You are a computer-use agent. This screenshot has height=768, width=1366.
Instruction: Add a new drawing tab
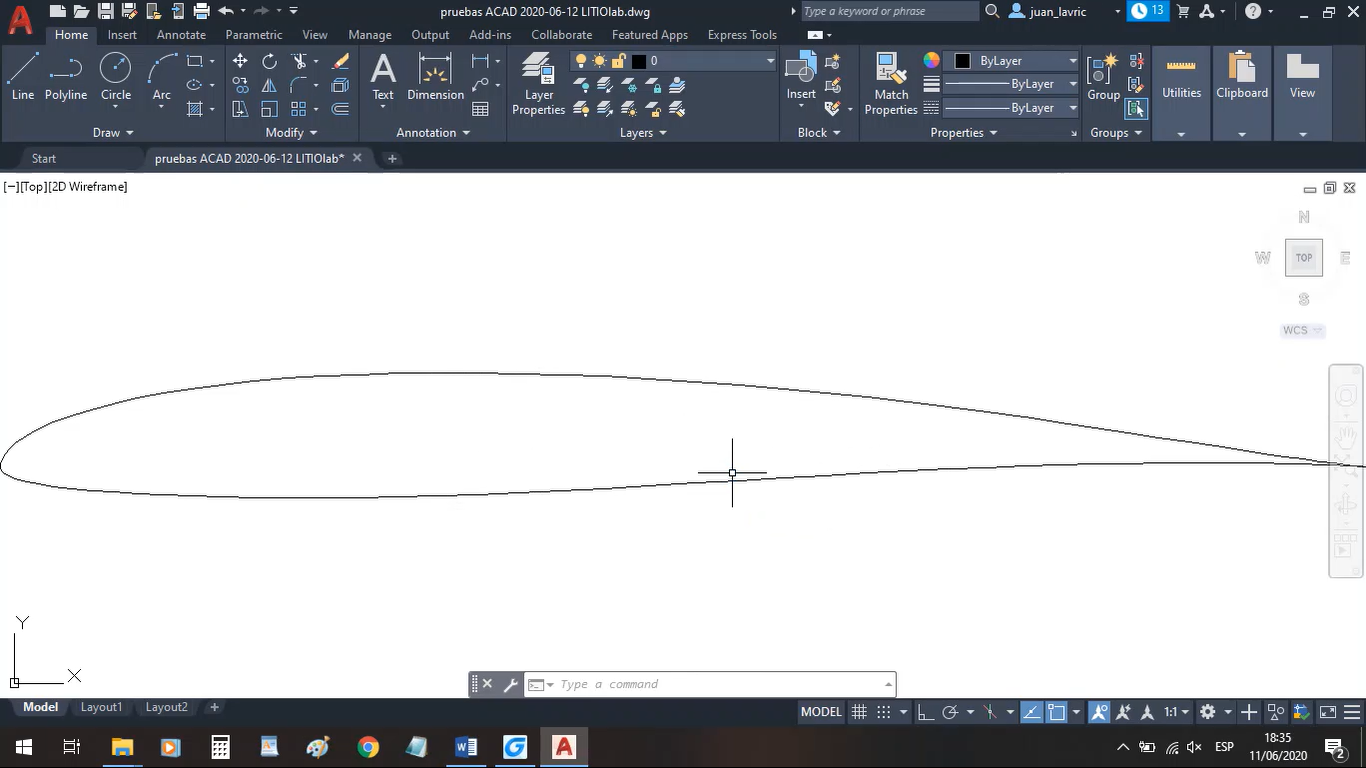[x=392, y=158]
